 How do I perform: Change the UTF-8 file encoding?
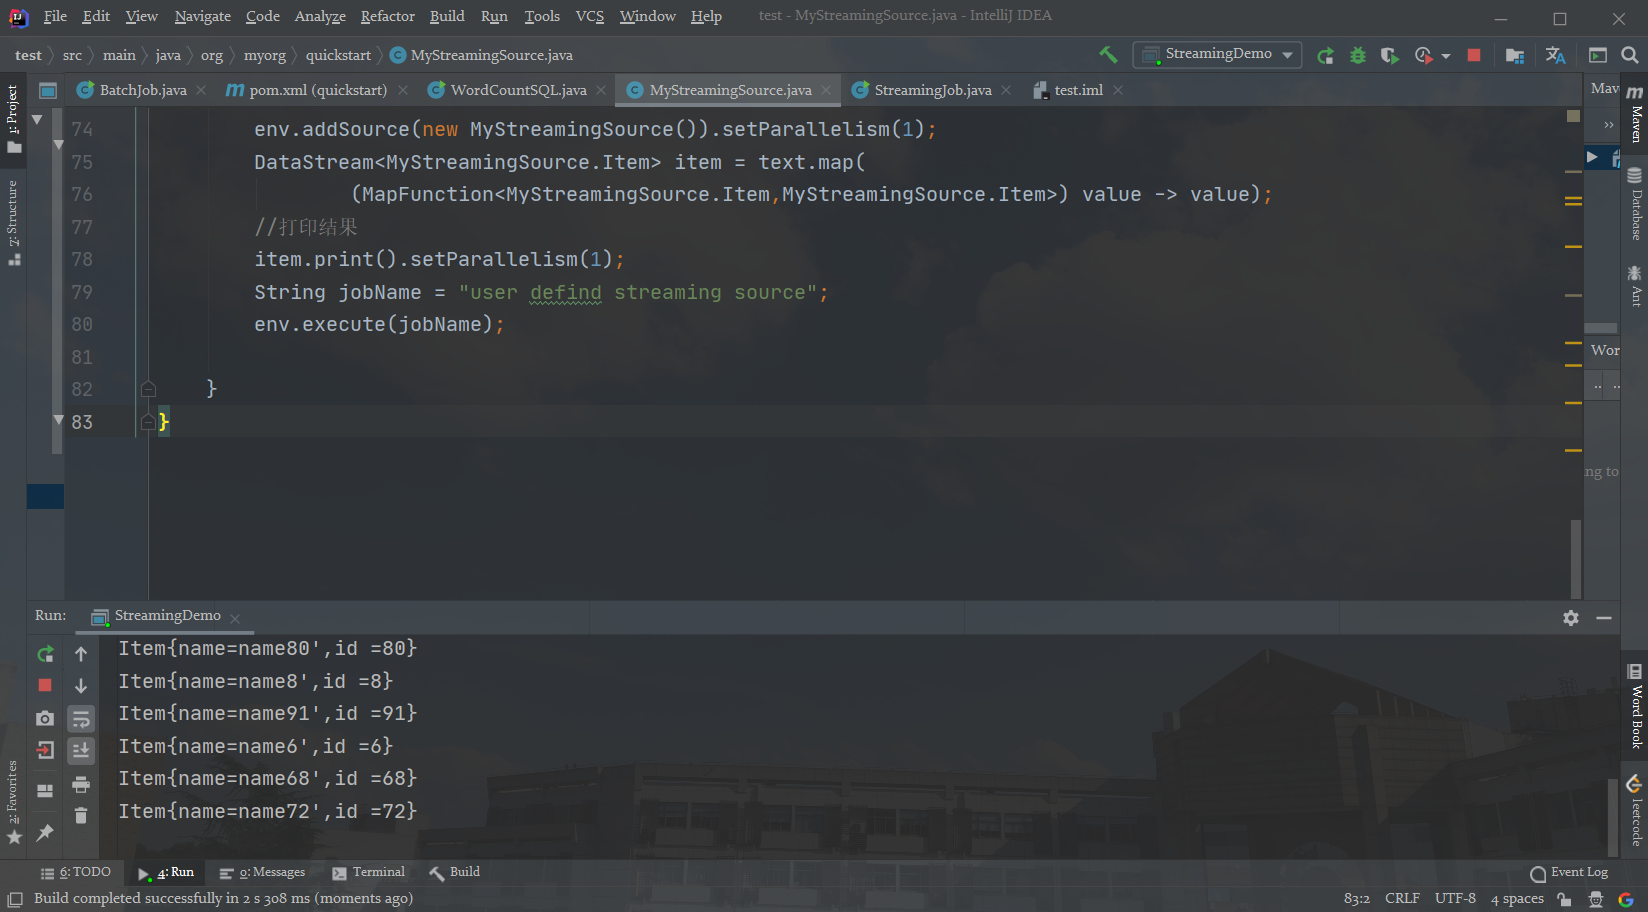click(x=1455, y=898)
